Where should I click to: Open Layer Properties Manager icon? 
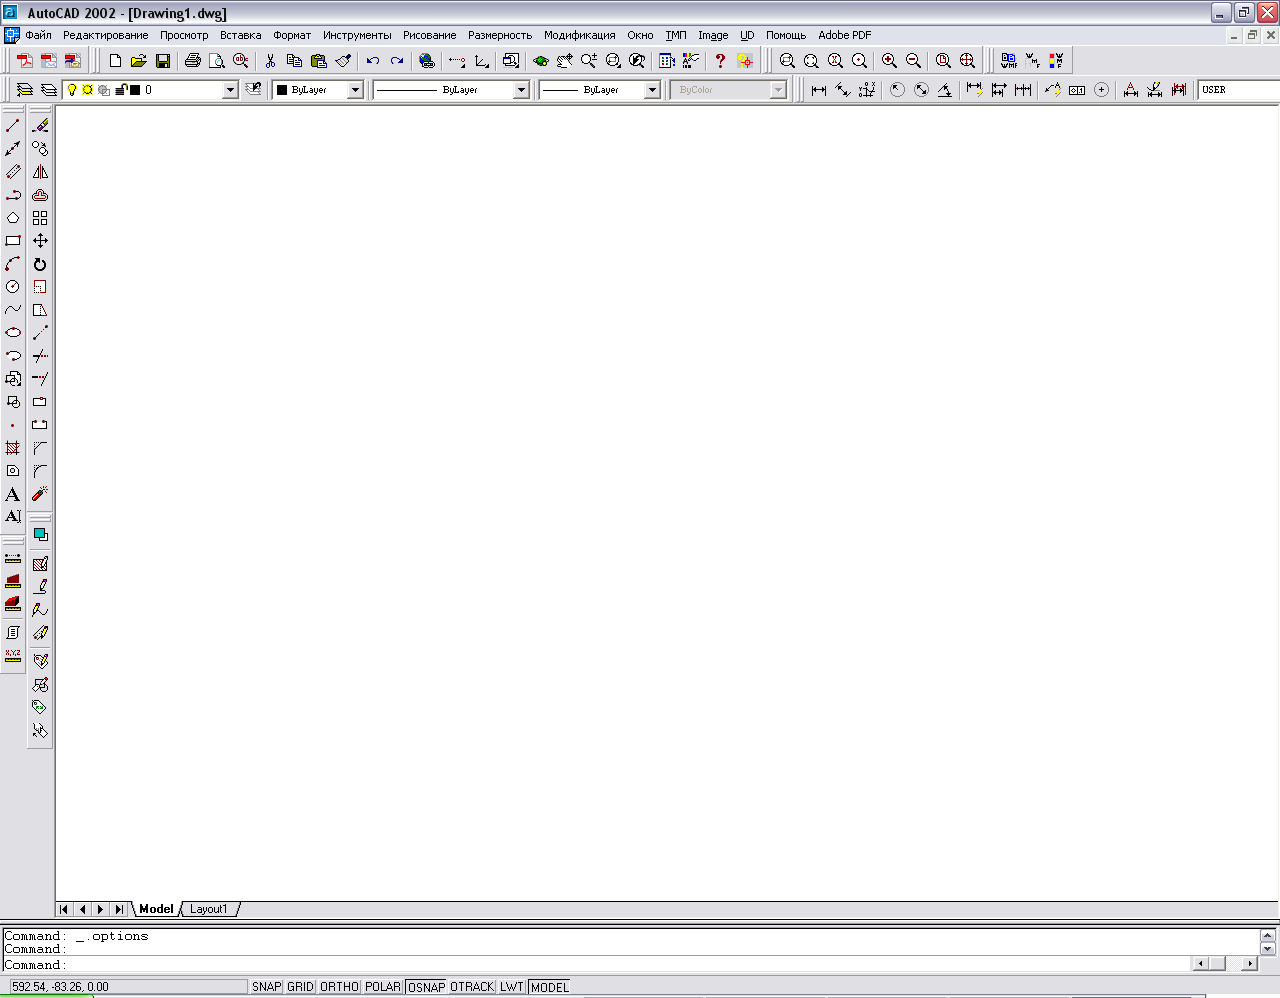(x=25, y=90)
